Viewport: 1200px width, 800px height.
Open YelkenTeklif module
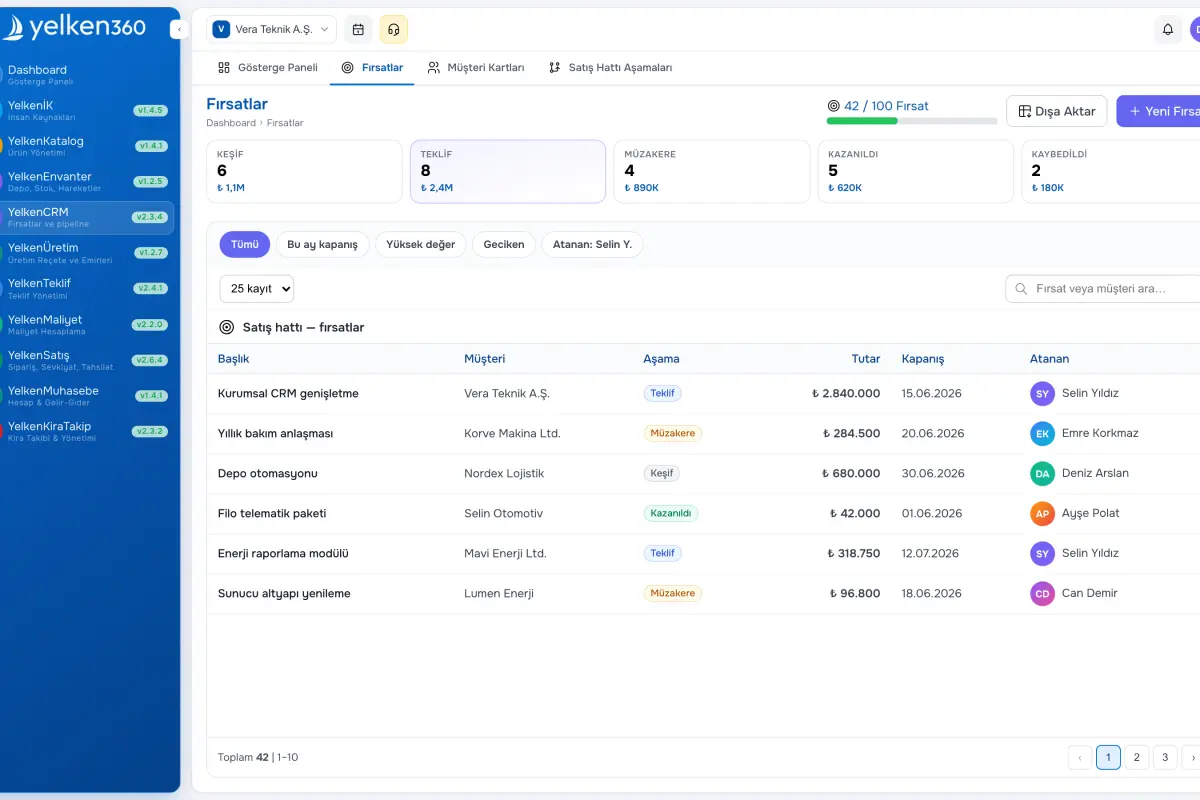click(x=87, y=288)
